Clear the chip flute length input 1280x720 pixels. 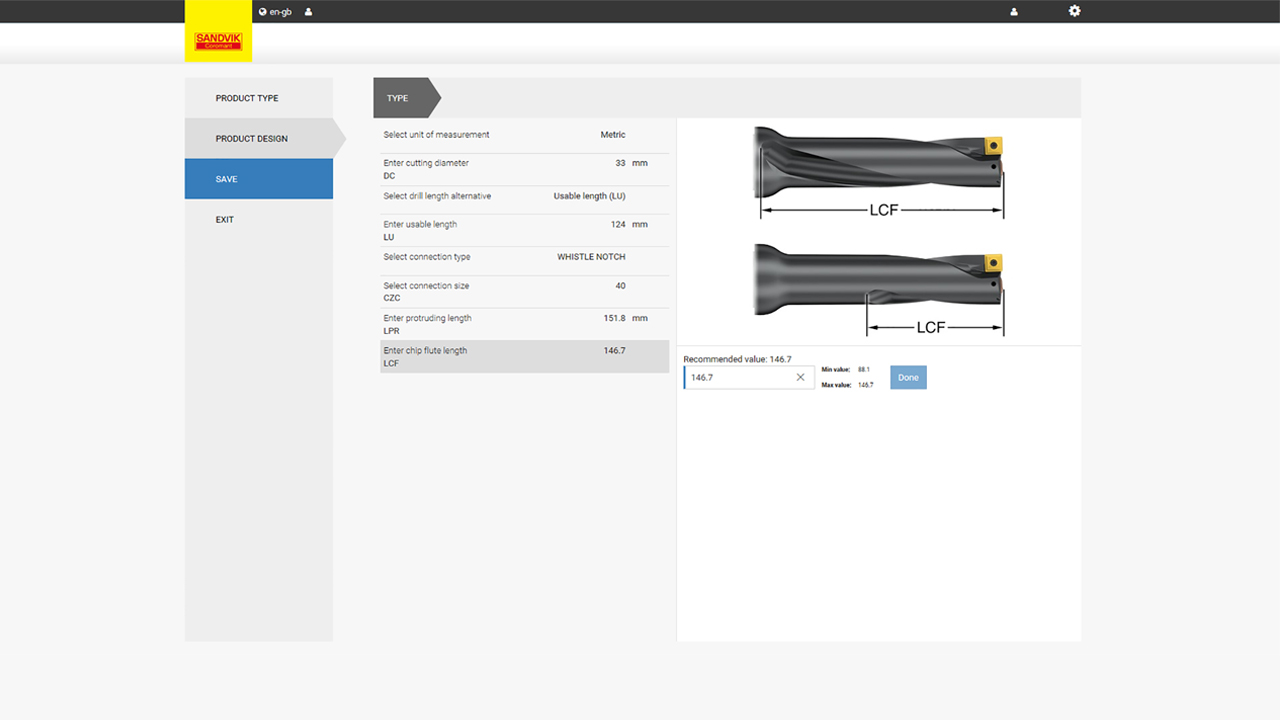click(800, 377)
